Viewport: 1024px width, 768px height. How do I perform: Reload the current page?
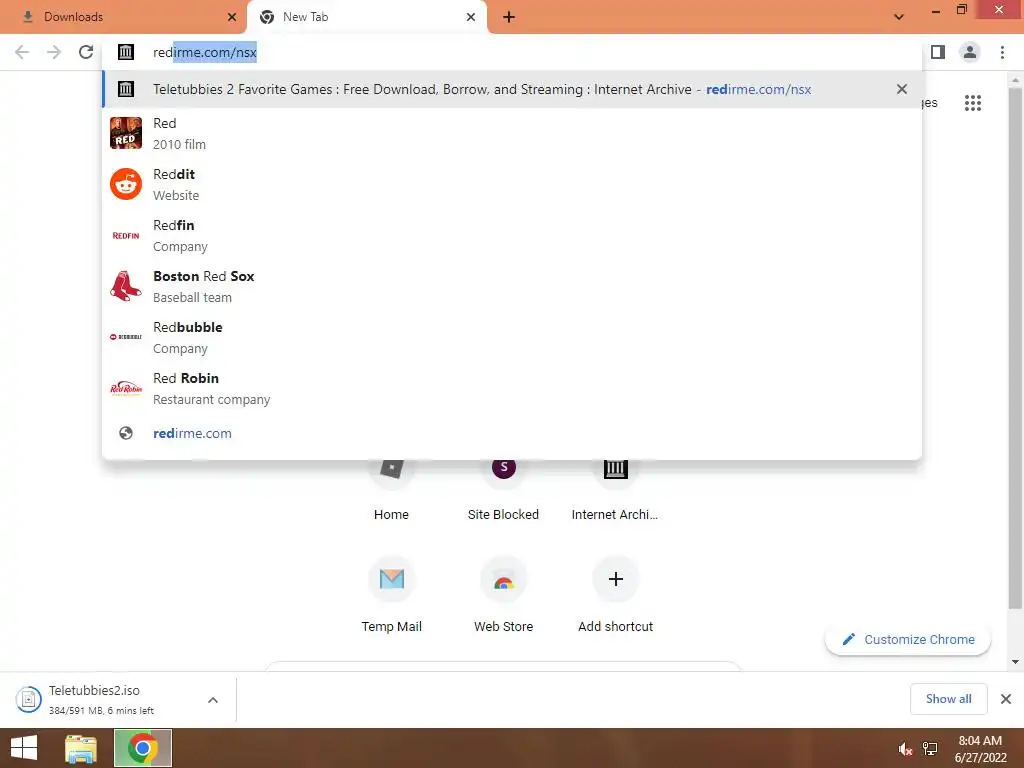(x=86, y=52)
